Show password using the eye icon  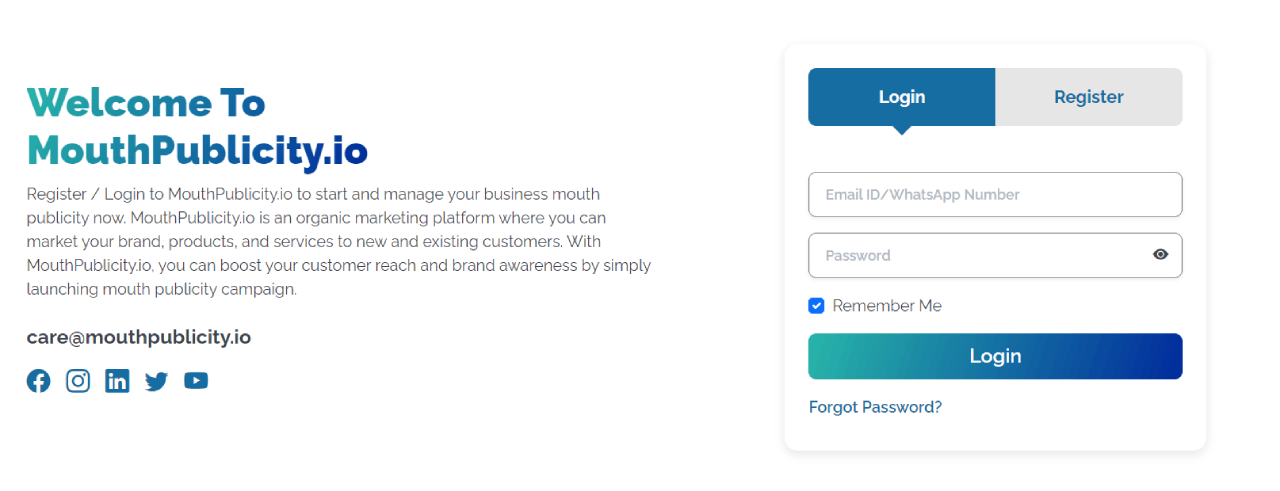(x=1160, y=255)
